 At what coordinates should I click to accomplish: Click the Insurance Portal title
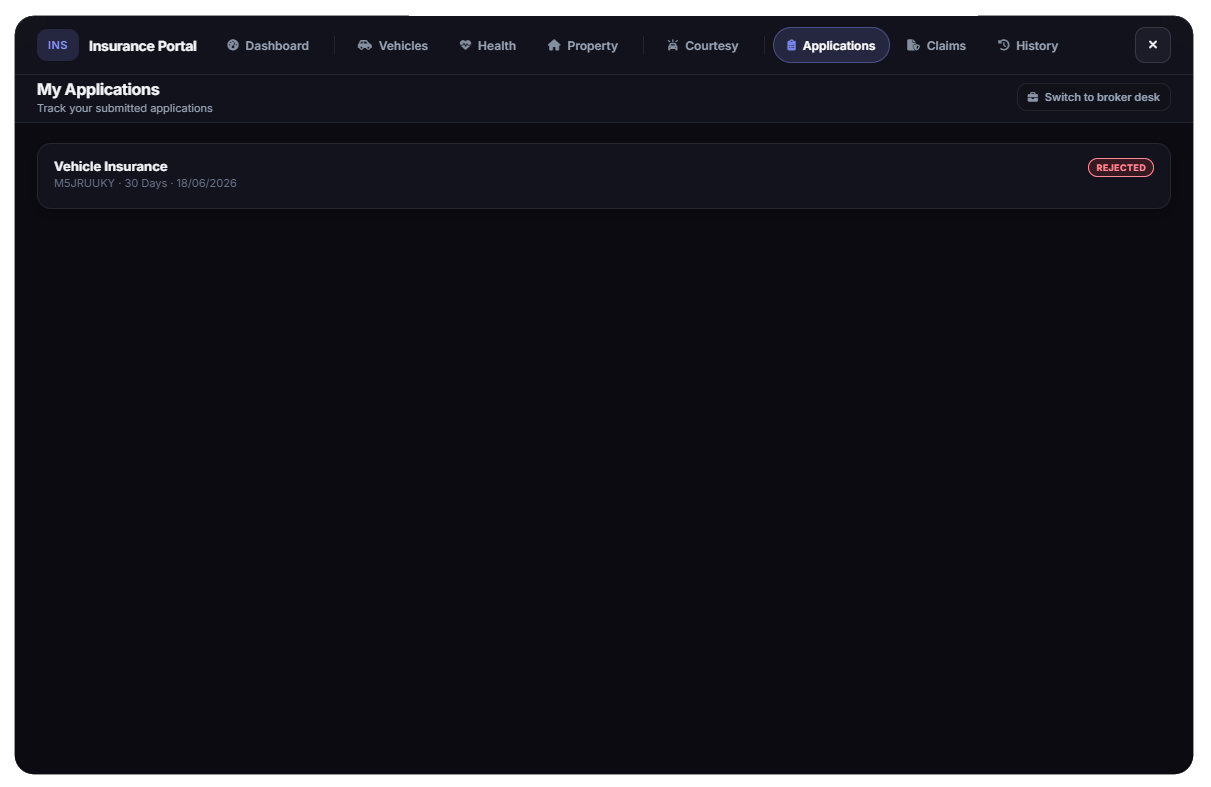[143, 46]
